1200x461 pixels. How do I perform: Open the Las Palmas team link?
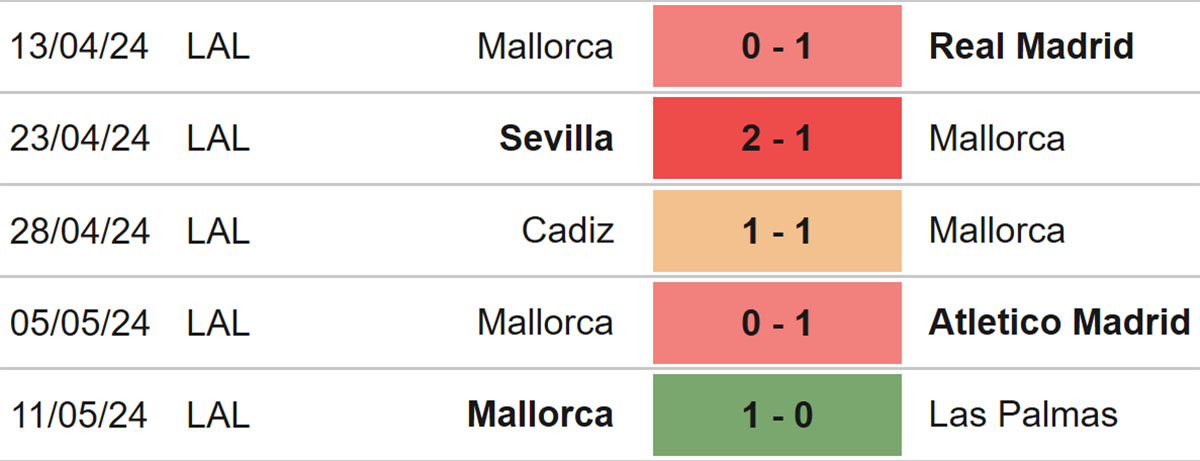(x=1023, y=414)
